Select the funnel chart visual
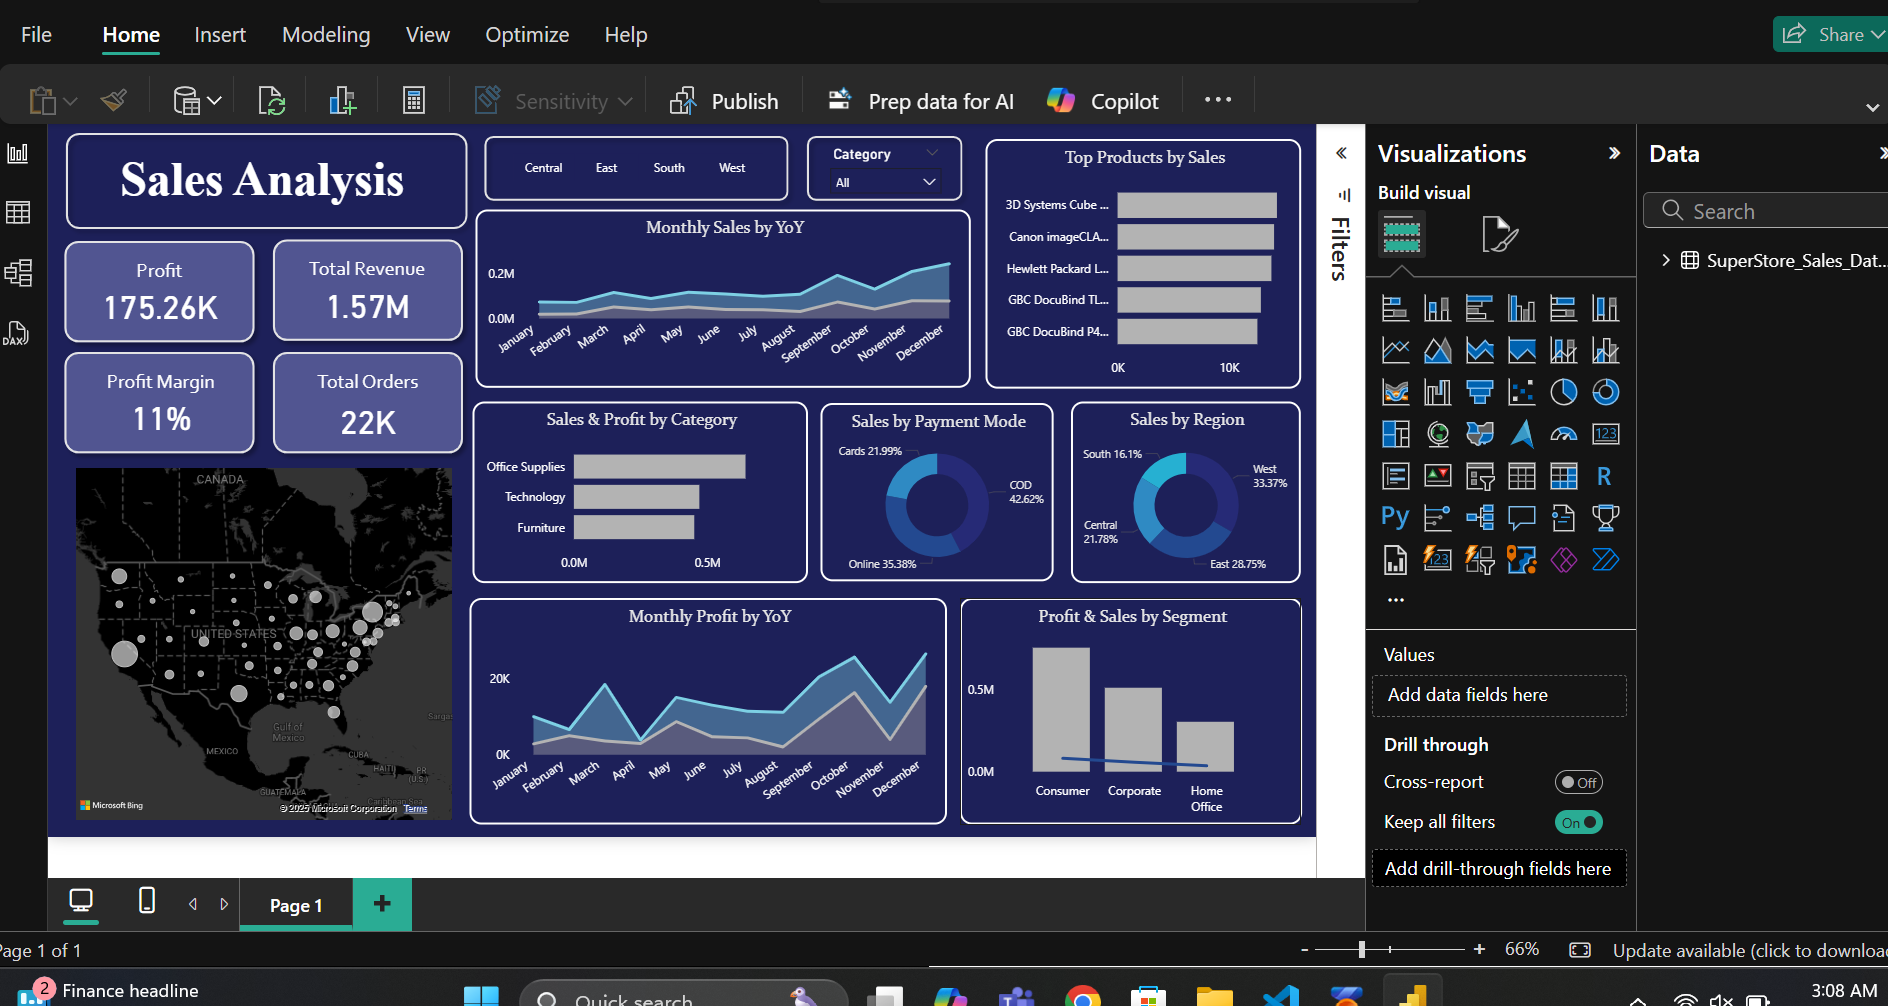This screenshot has height=1006, width=1888. point(1479,391)
